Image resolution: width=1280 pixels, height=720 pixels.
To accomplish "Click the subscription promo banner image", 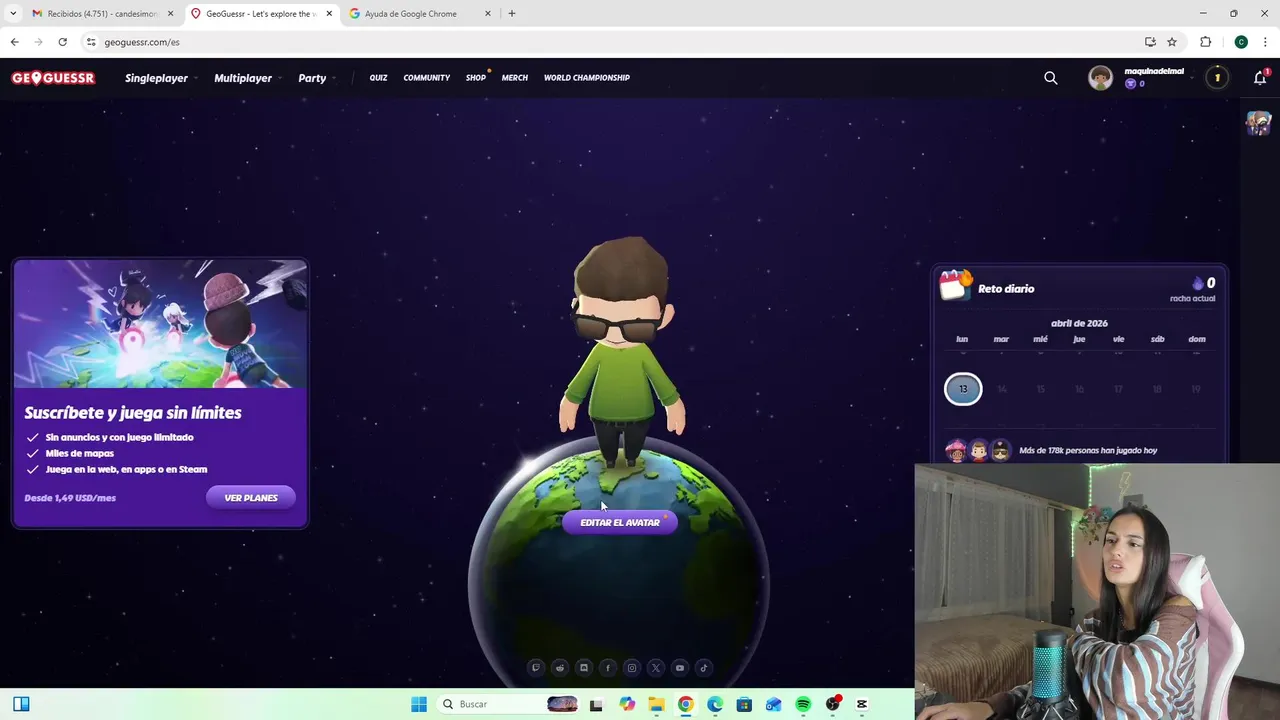I will tap(161, 324).
